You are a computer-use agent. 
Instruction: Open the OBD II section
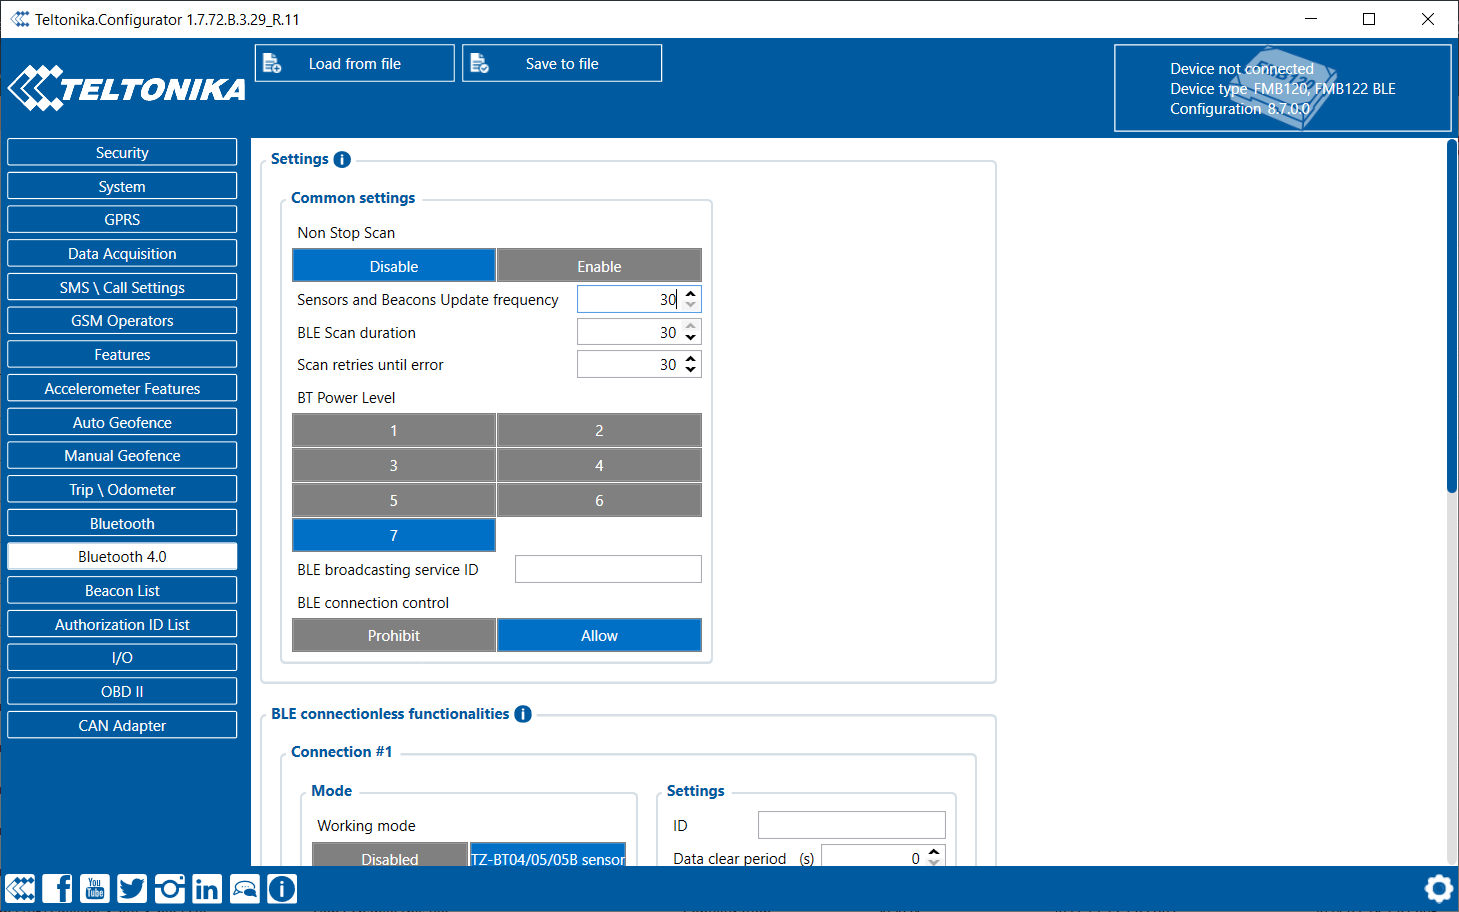point(122,691)
